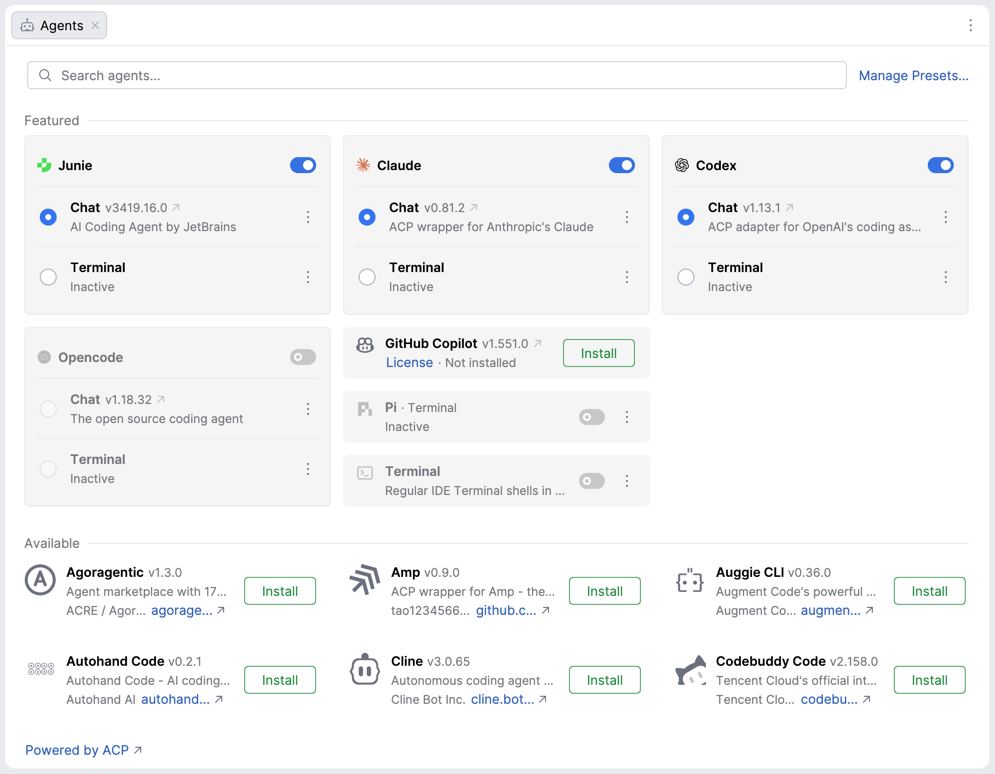Enable the regular IDE Terminal toggle

pyautogui.click(x=592, y=481)
